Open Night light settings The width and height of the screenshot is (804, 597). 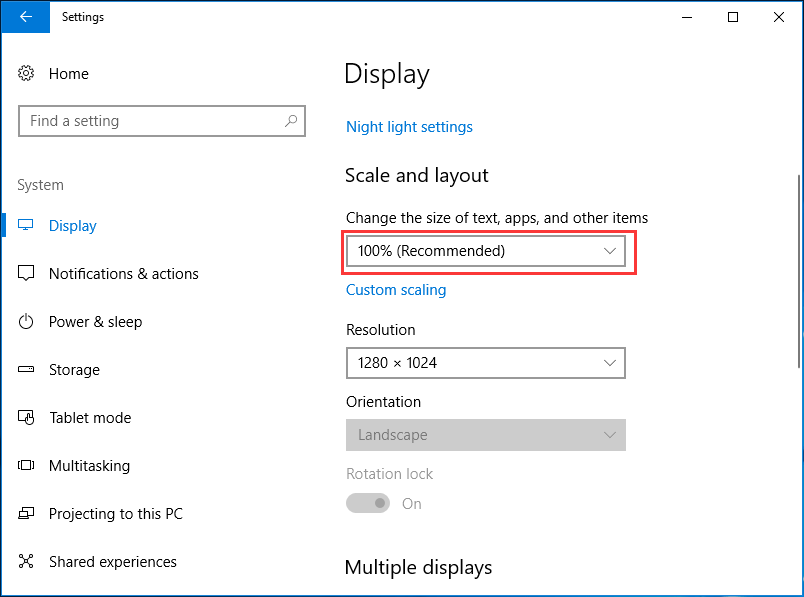(409, 127)
